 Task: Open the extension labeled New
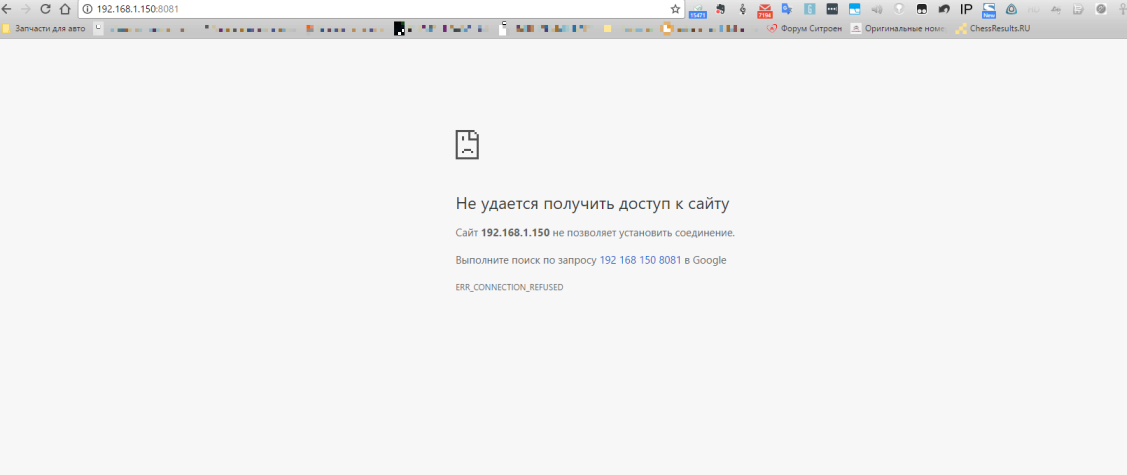pos(989,10)
